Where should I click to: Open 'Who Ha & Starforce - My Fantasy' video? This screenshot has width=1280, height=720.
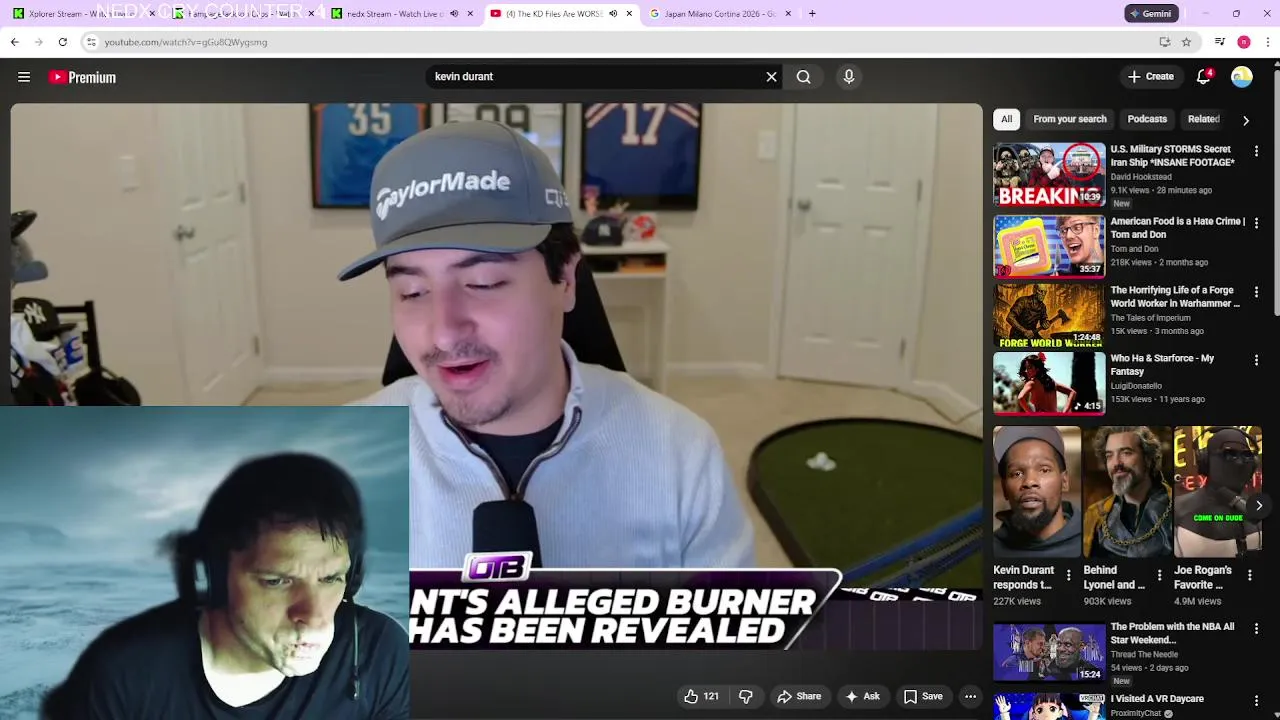[1049, 383]
